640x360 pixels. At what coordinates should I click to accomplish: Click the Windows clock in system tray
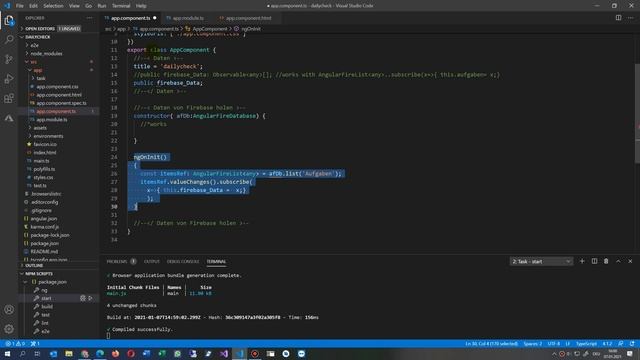(x=612, y=354)
